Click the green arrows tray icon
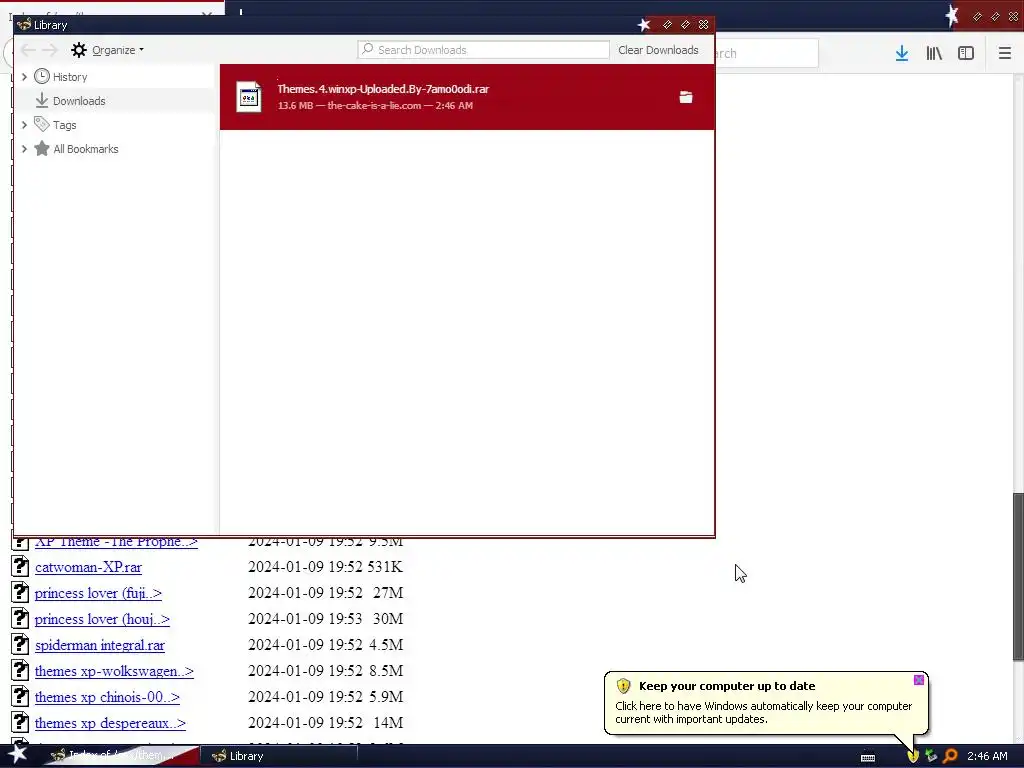The image size is (1024, 768). (x=931, y=756)
